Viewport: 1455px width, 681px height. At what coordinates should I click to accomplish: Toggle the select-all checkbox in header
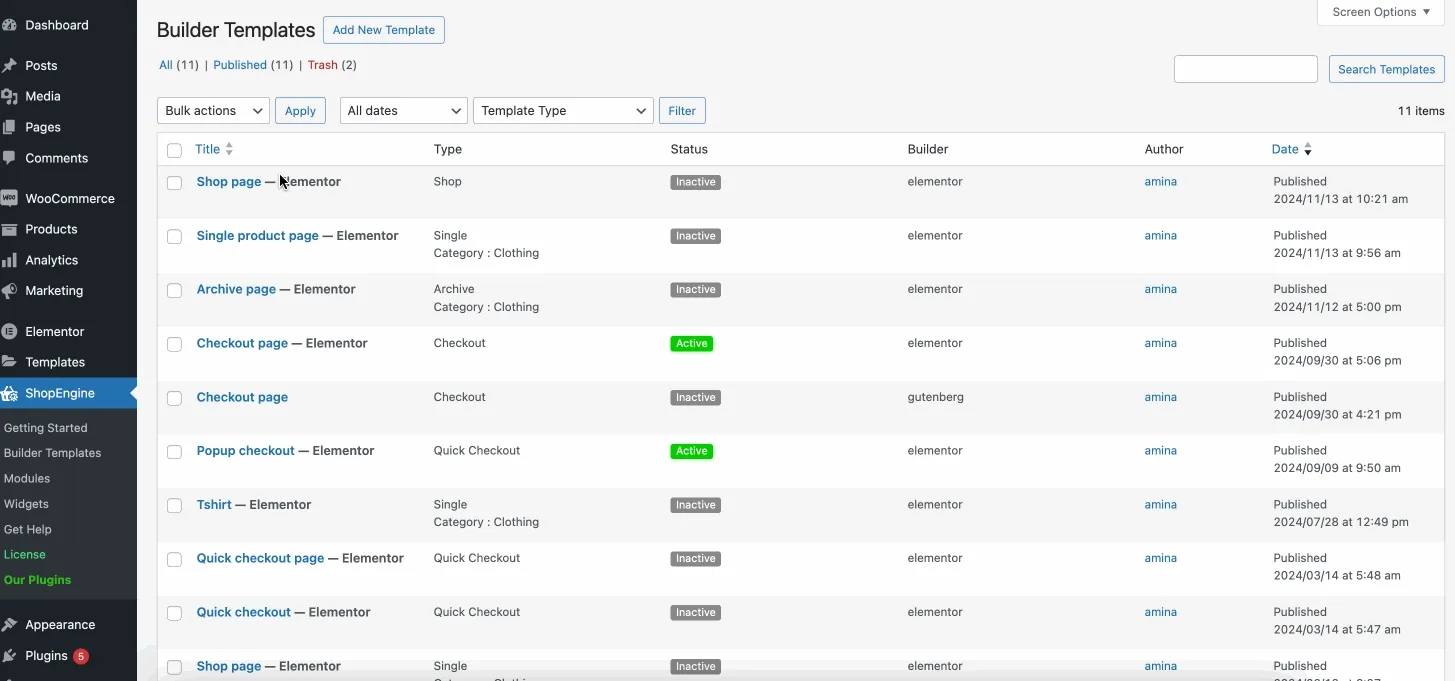tap(174, 150)
